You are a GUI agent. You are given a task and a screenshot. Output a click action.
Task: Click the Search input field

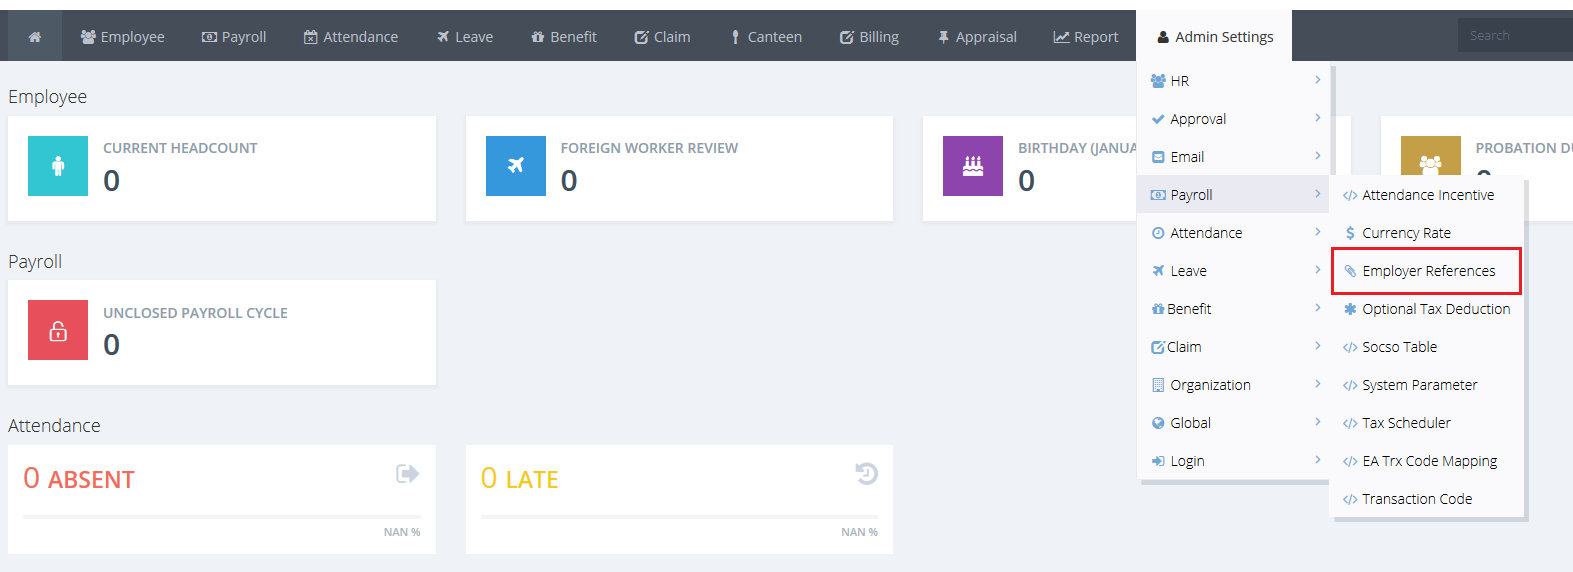click(1513, 36)
